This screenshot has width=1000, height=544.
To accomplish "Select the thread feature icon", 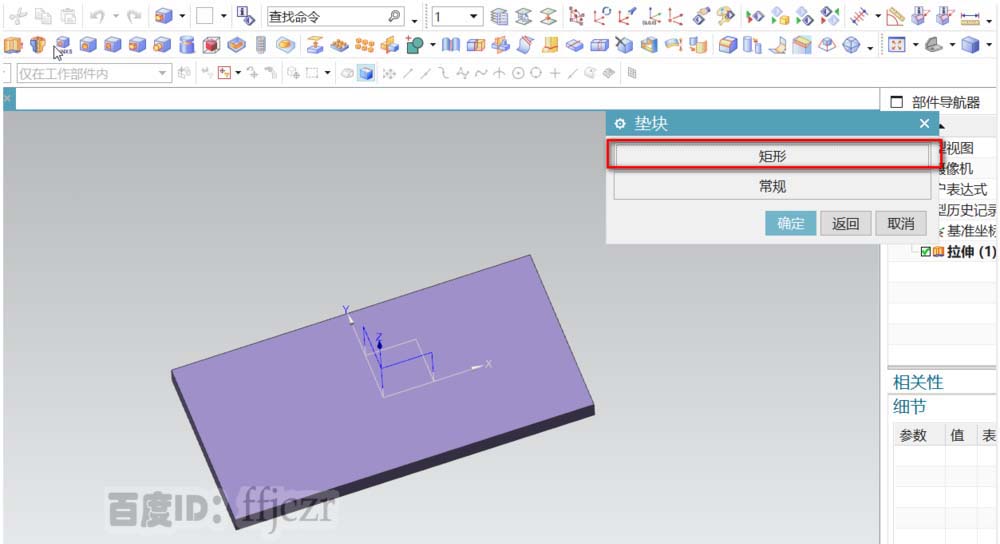I will (x=260, y=45).
